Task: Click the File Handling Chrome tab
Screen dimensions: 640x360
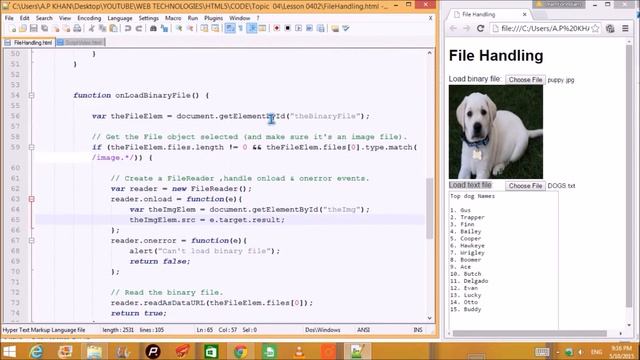Action: click(488, 14)
